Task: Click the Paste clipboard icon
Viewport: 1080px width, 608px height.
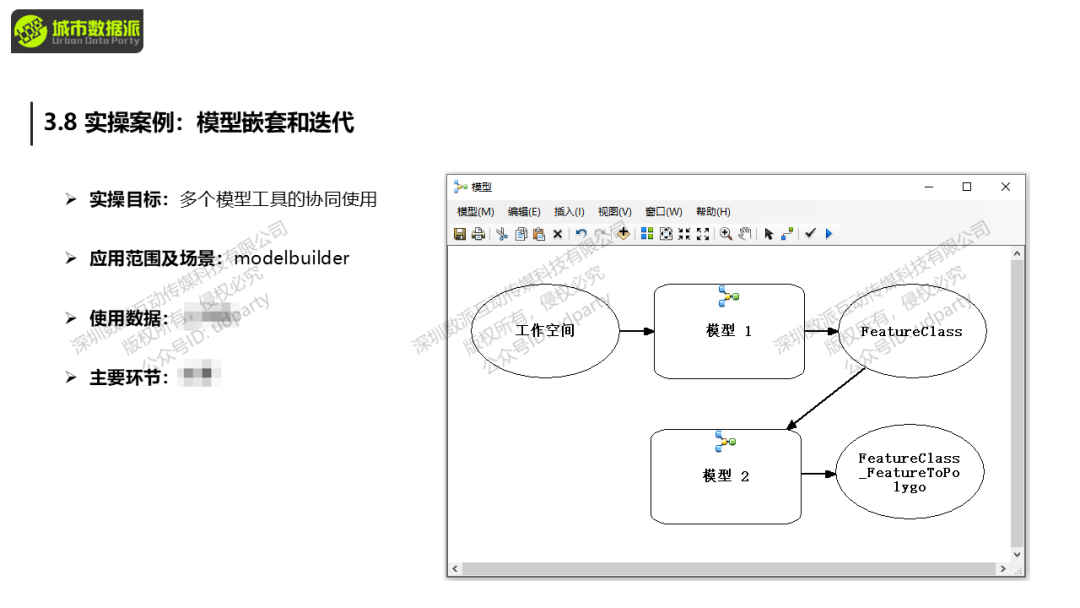Action: point(539,234)
